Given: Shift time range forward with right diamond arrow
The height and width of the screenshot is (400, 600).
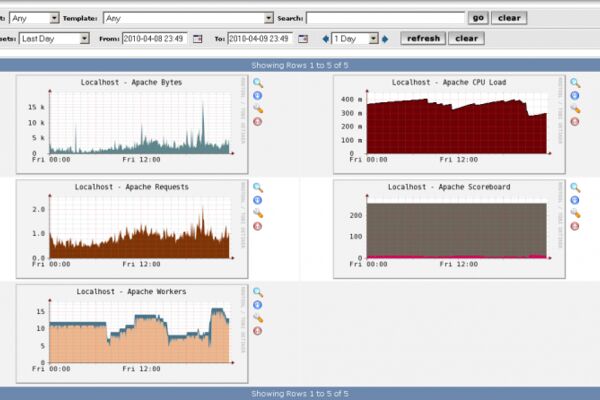Looking at the screenshot, I should click(385, 39).
